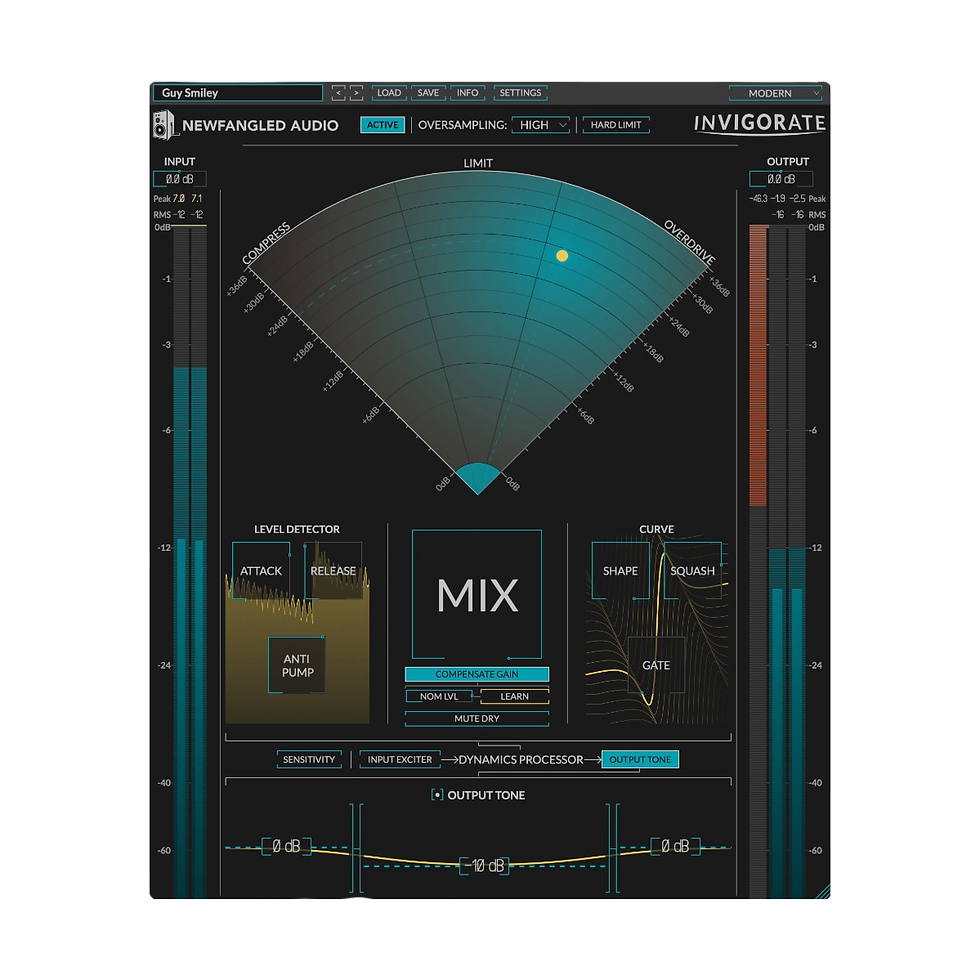The height and width of the screenshot is (980, 980).
Task: Click the ATTACK control box
Action: 261,570
